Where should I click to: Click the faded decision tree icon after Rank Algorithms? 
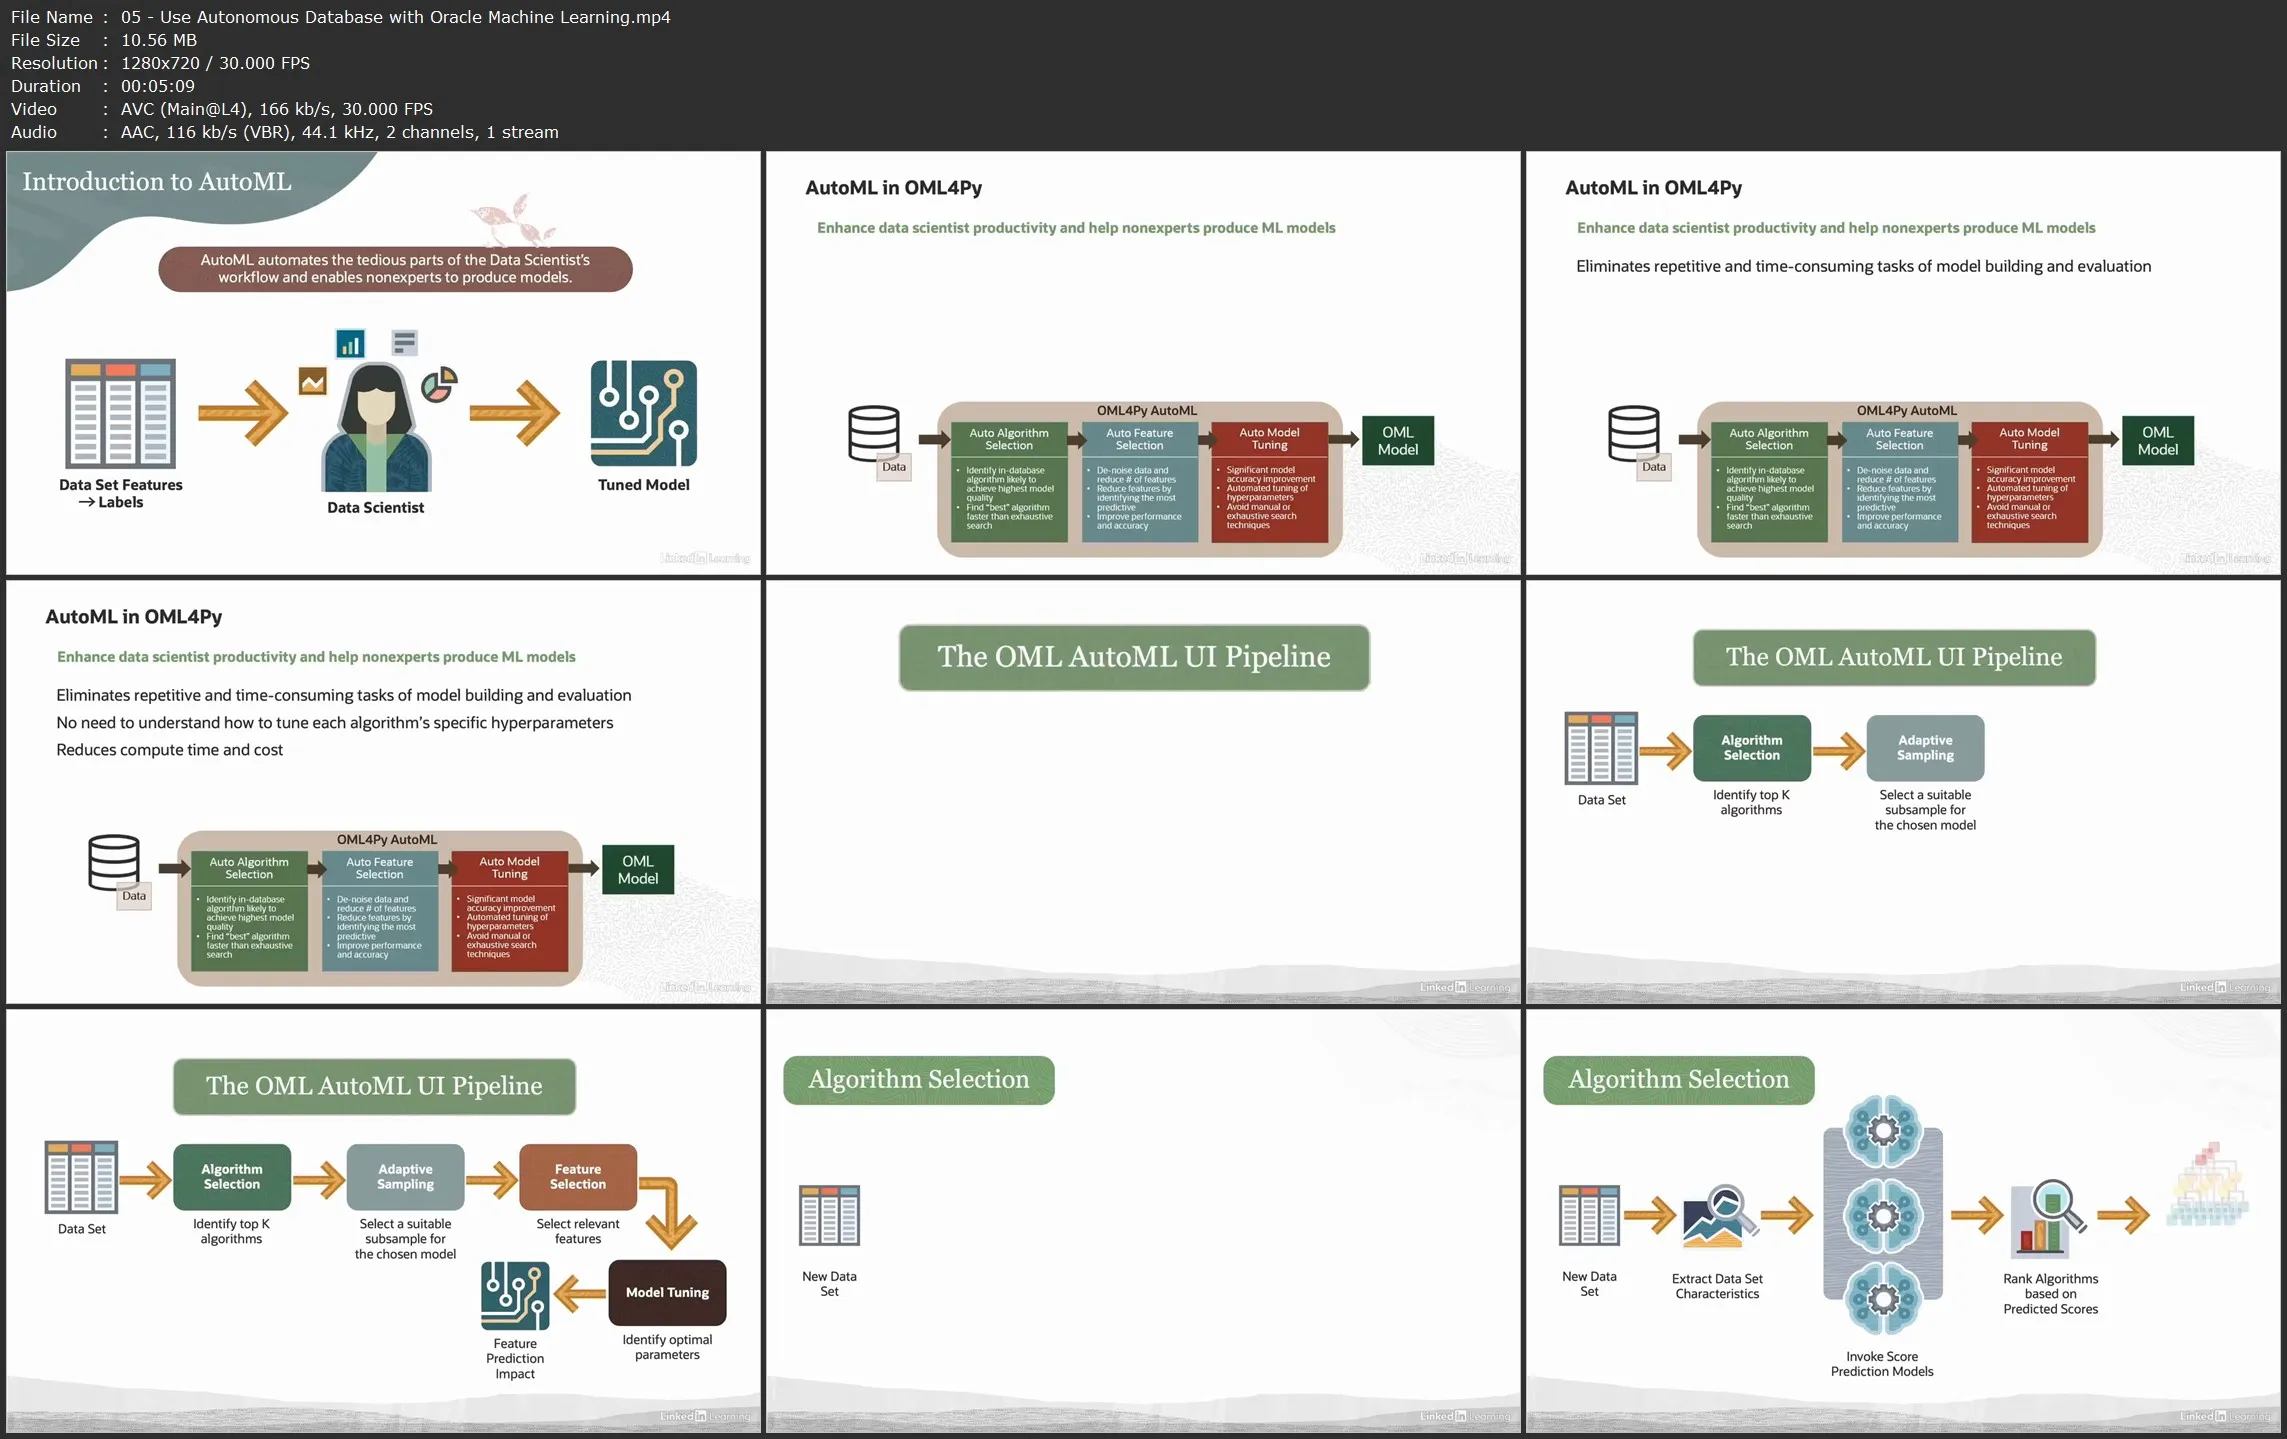click(x=2209, y=1185)
